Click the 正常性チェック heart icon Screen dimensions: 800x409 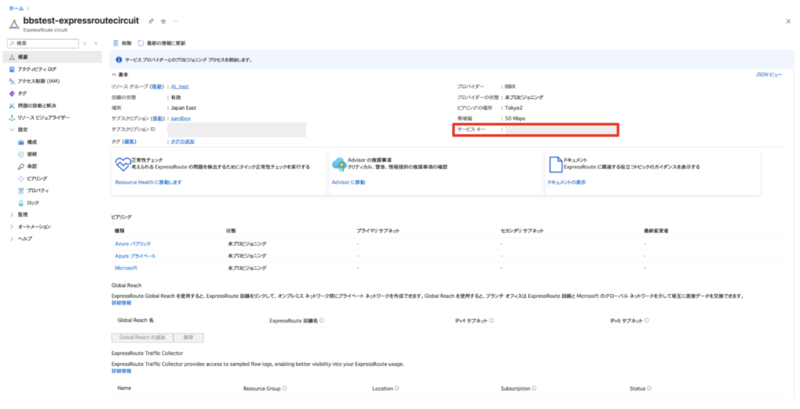pyautogui.click(x=122, y=164)
